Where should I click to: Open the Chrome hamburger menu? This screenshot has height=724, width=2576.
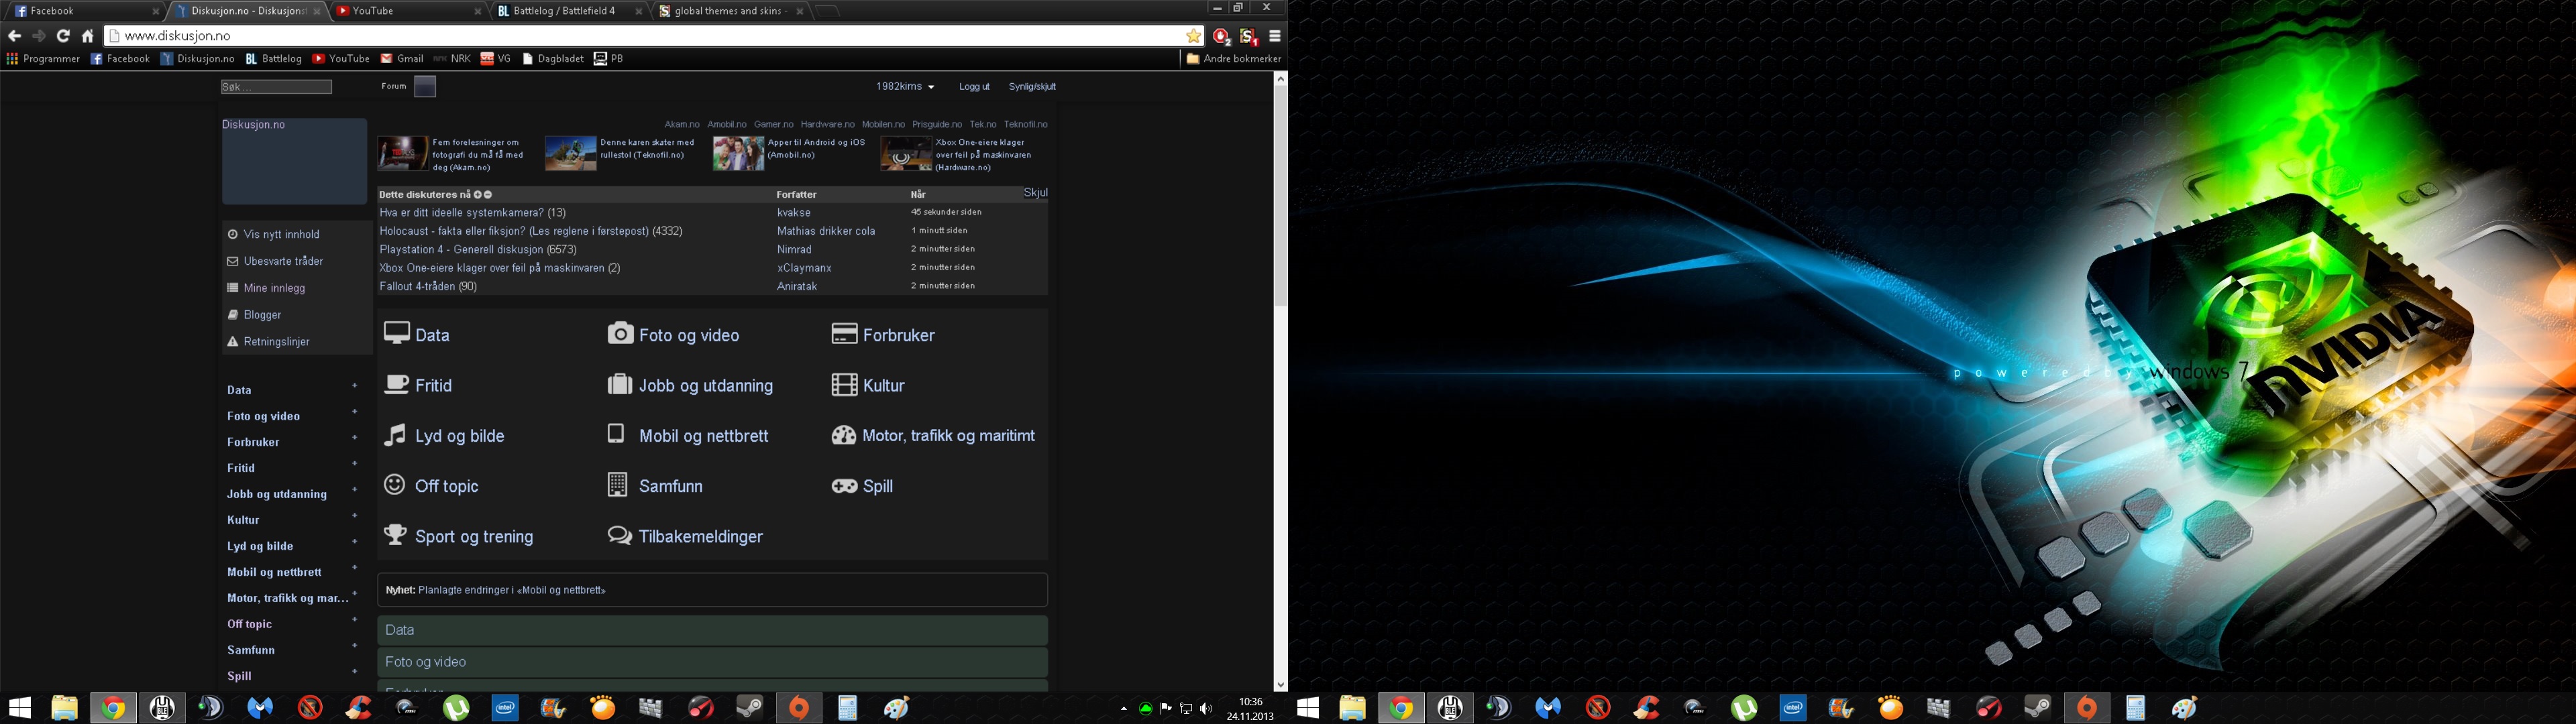coord(1275,36)
